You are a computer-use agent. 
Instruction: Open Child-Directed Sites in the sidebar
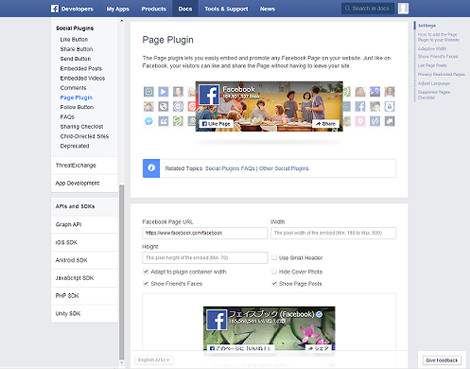click(84, 136)
